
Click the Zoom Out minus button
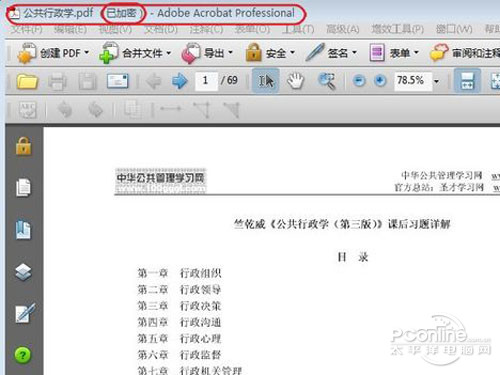point(359,81)
